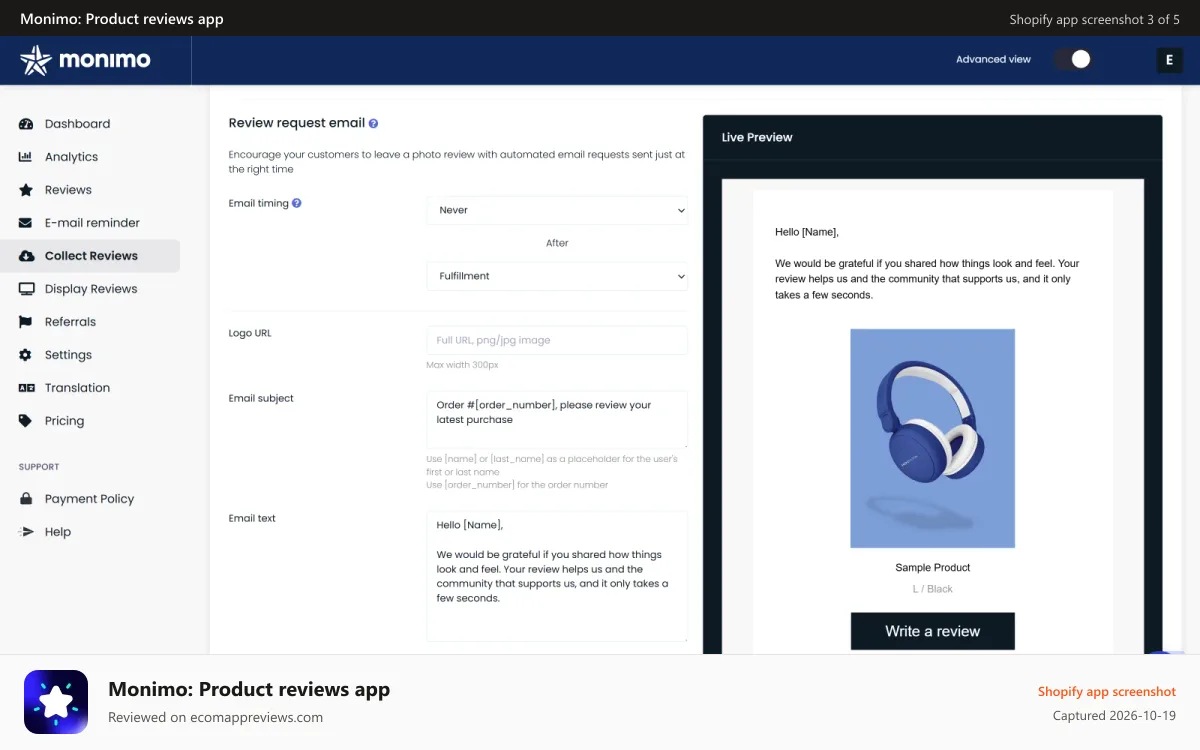This screenshot has width=1200, height=750.
Task: Click into the Email subject textarea
Action: [557, 419]
